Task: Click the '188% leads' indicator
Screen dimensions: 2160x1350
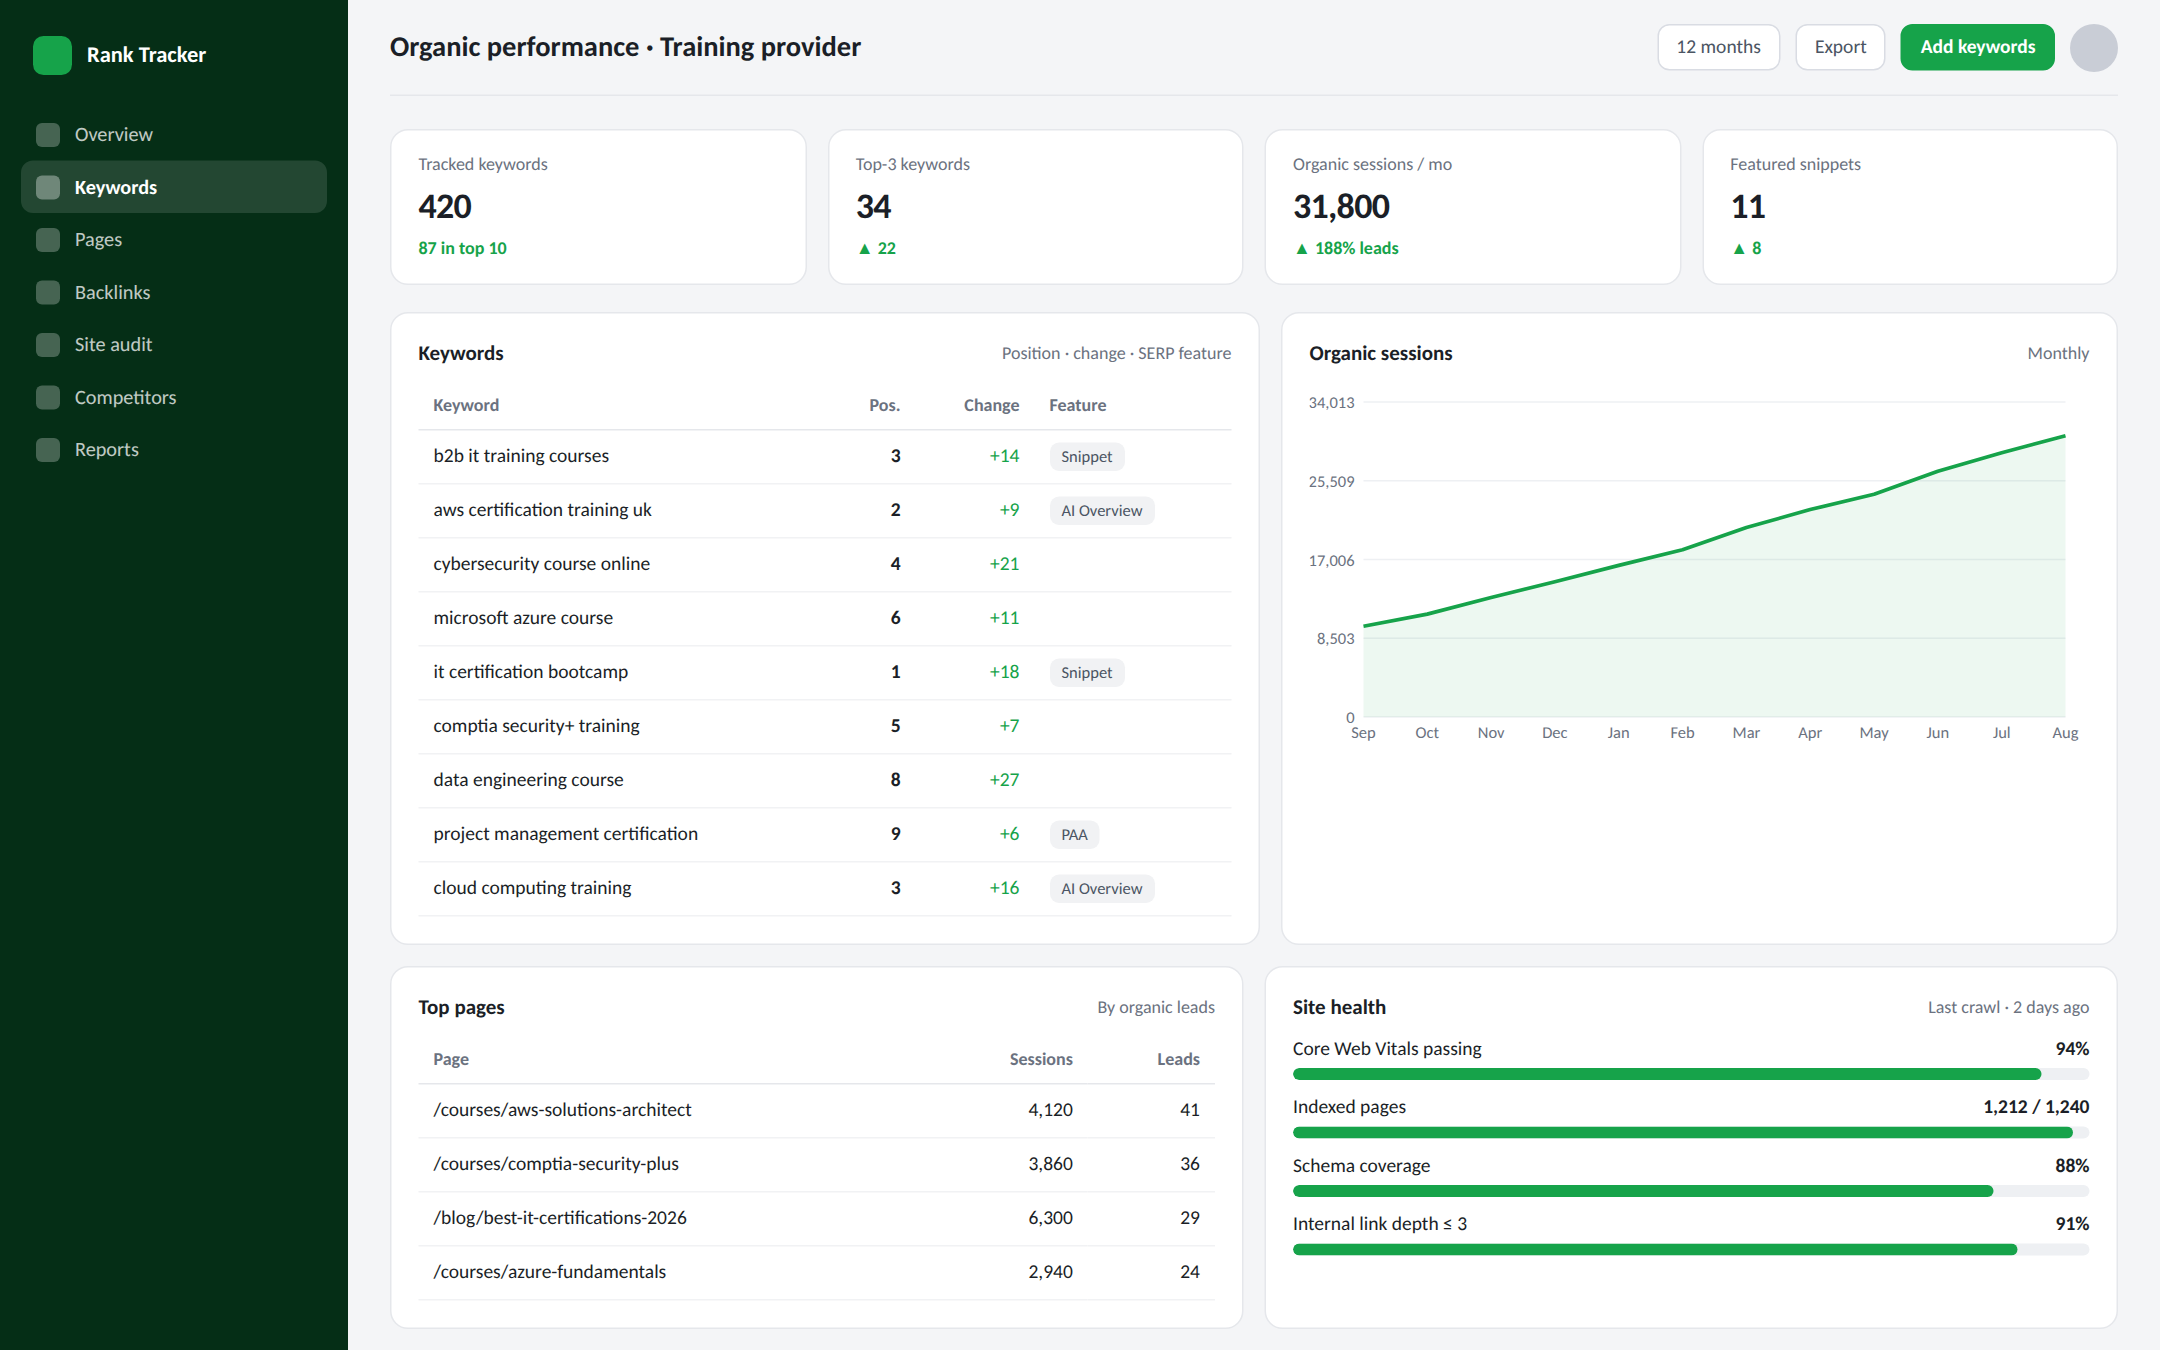Action: click(1347, 248)
